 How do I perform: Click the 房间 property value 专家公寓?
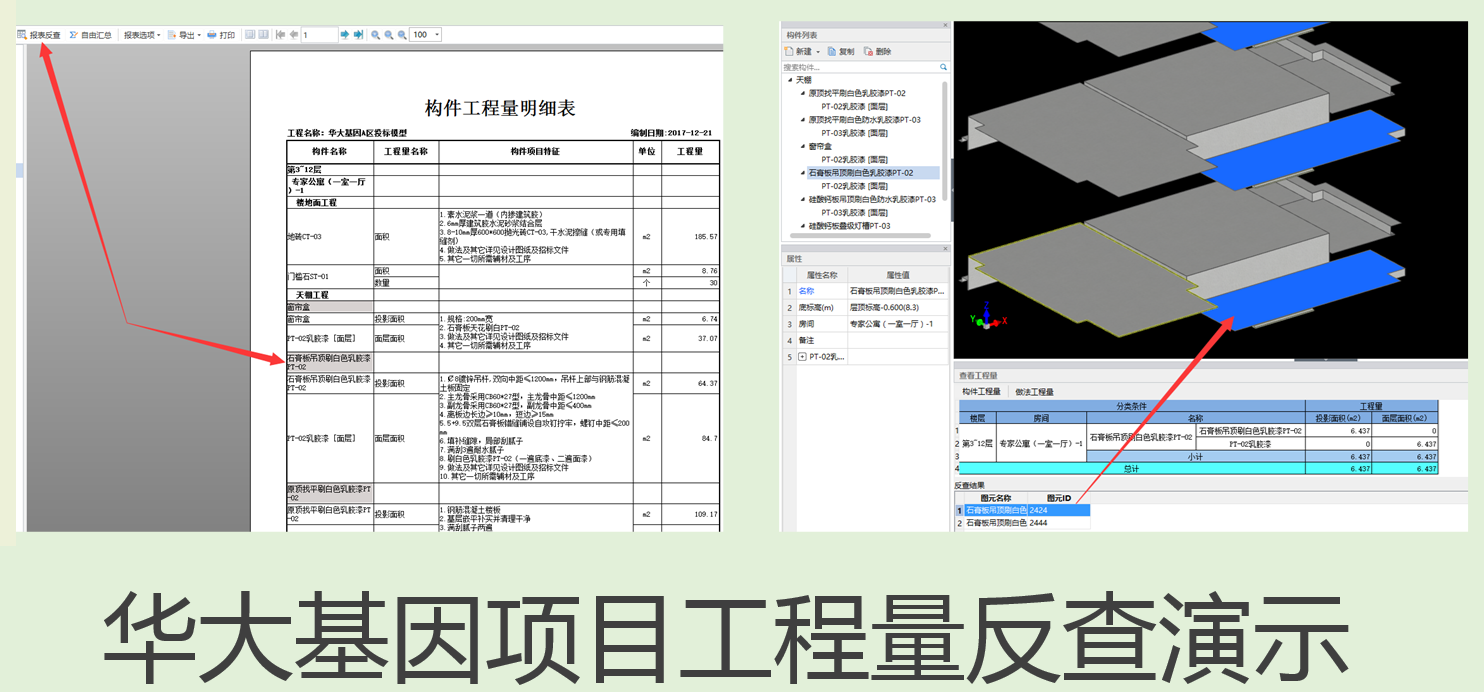(897, 324)
